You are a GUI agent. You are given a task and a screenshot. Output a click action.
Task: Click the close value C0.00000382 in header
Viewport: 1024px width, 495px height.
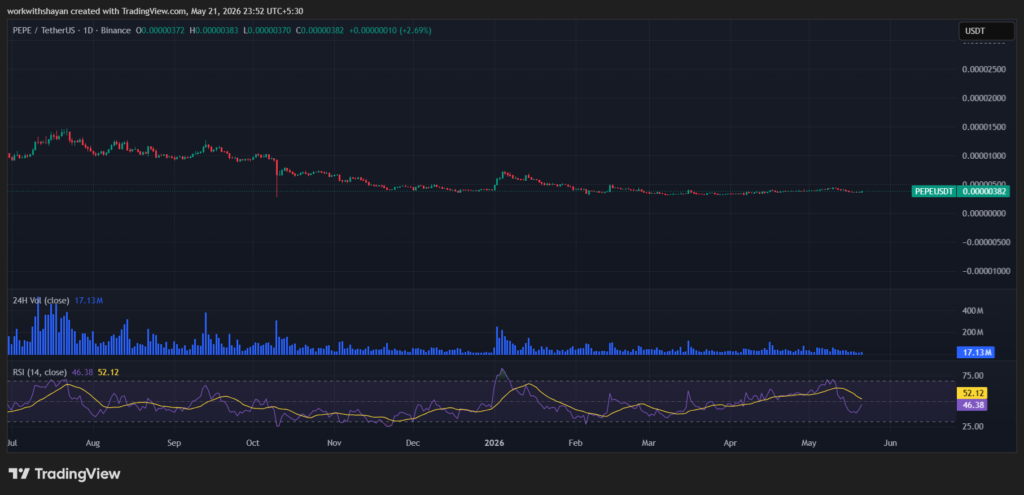point(319,30)
